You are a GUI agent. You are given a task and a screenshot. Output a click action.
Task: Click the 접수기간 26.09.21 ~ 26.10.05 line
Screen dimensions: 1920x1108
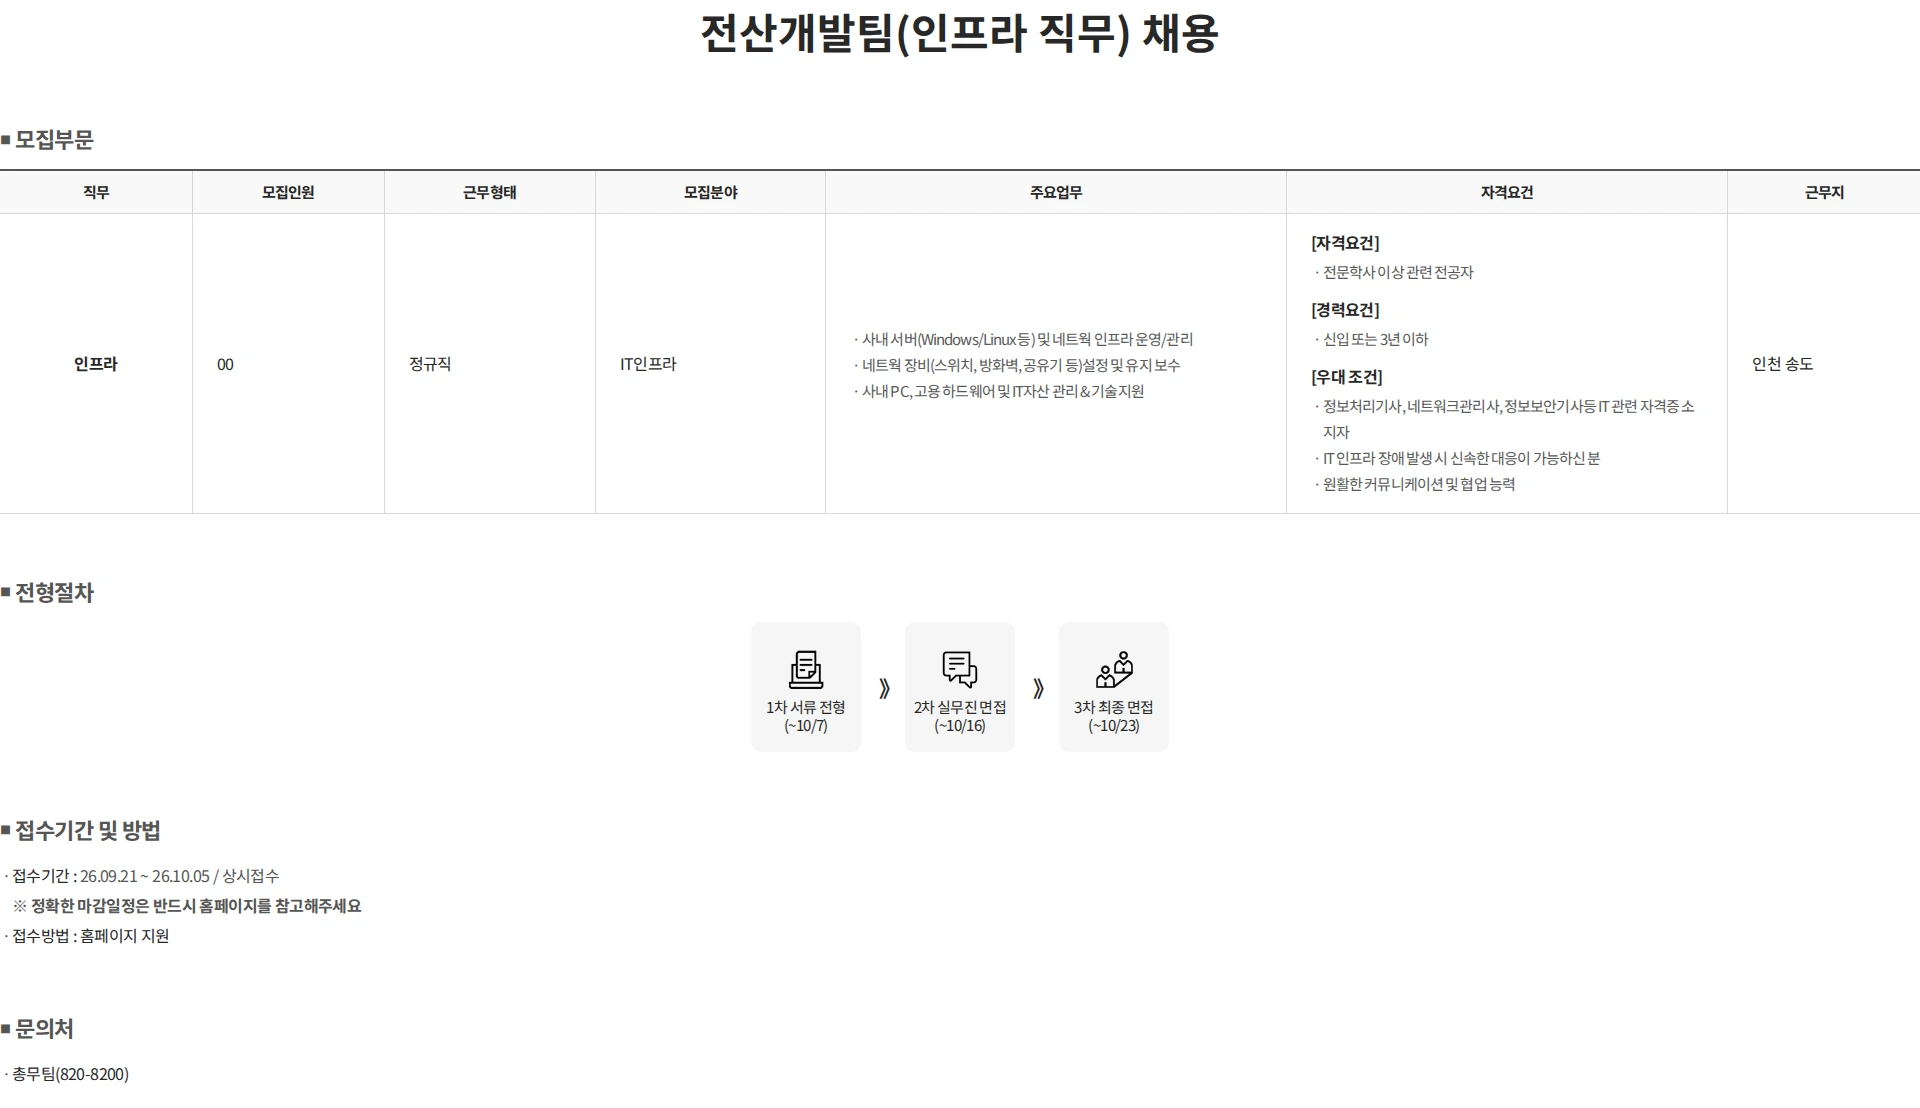click(x=142, y=876)
